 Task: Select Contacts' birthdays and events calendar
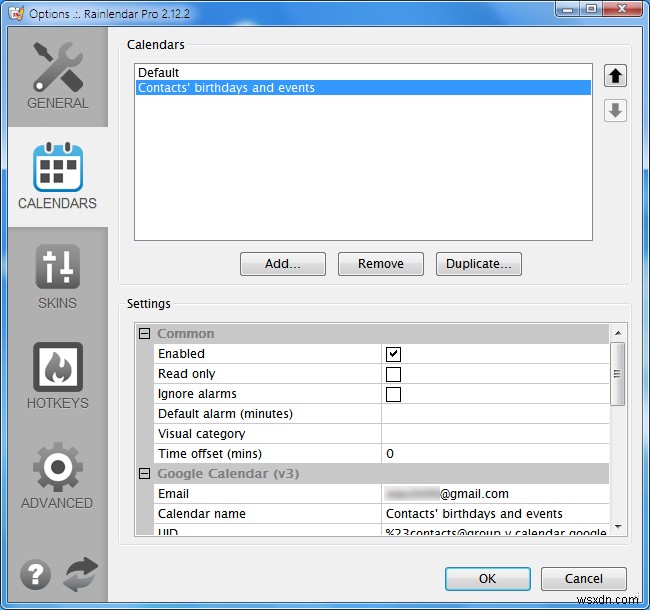[x=363, y=87]
